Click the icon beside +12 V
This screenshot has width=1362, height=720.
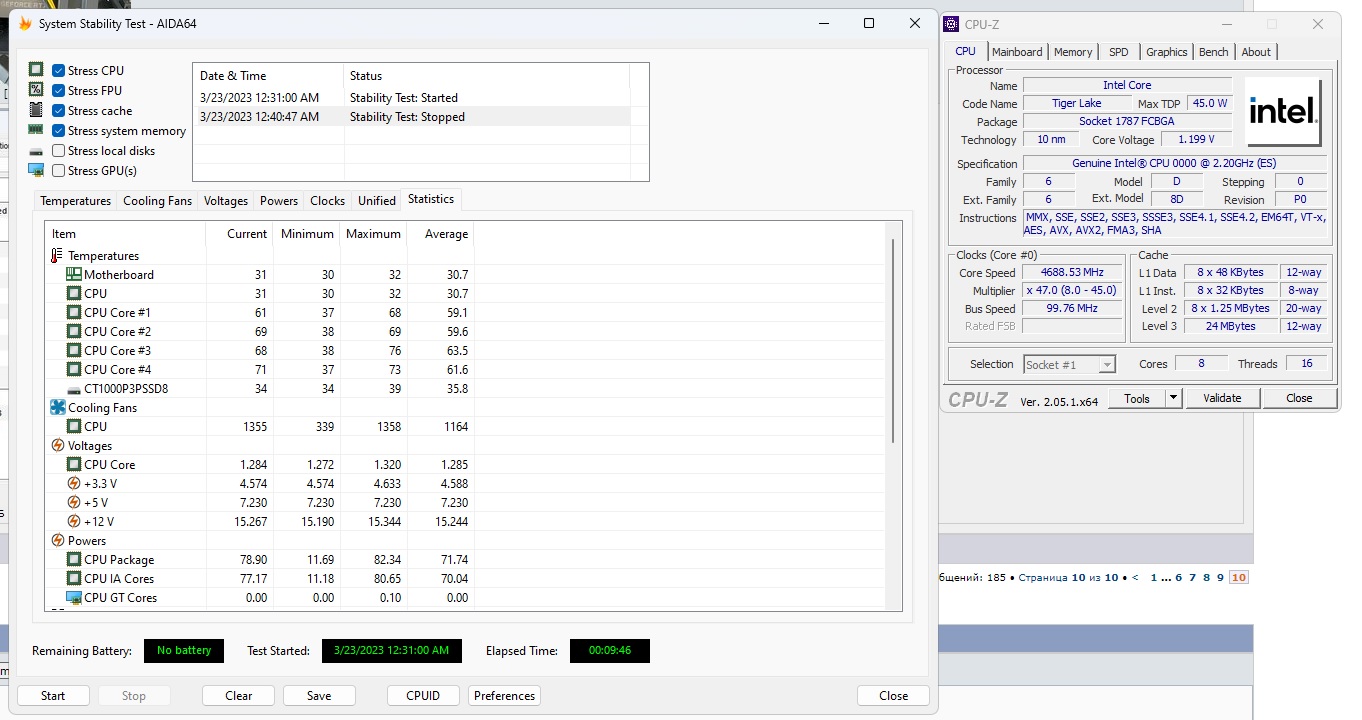74,521
